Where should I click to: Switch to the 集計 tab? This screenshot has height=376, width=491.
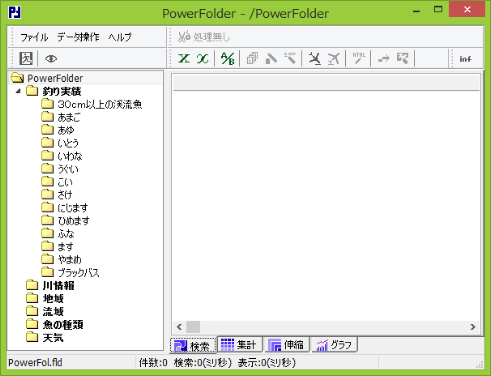pos(240,344)
